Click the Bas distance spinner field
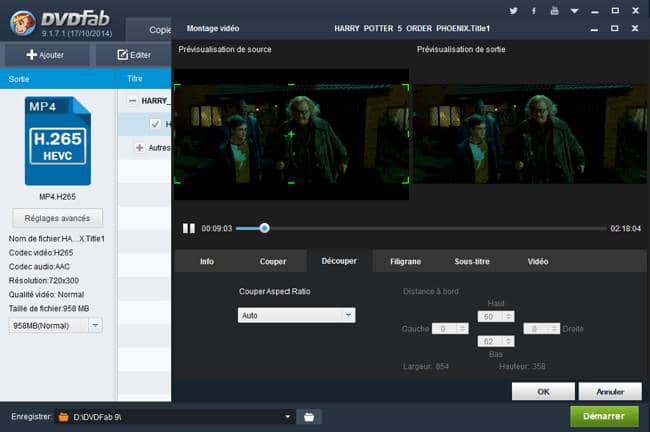This screenshot has width=650, height=432. [x=496, y=341]
